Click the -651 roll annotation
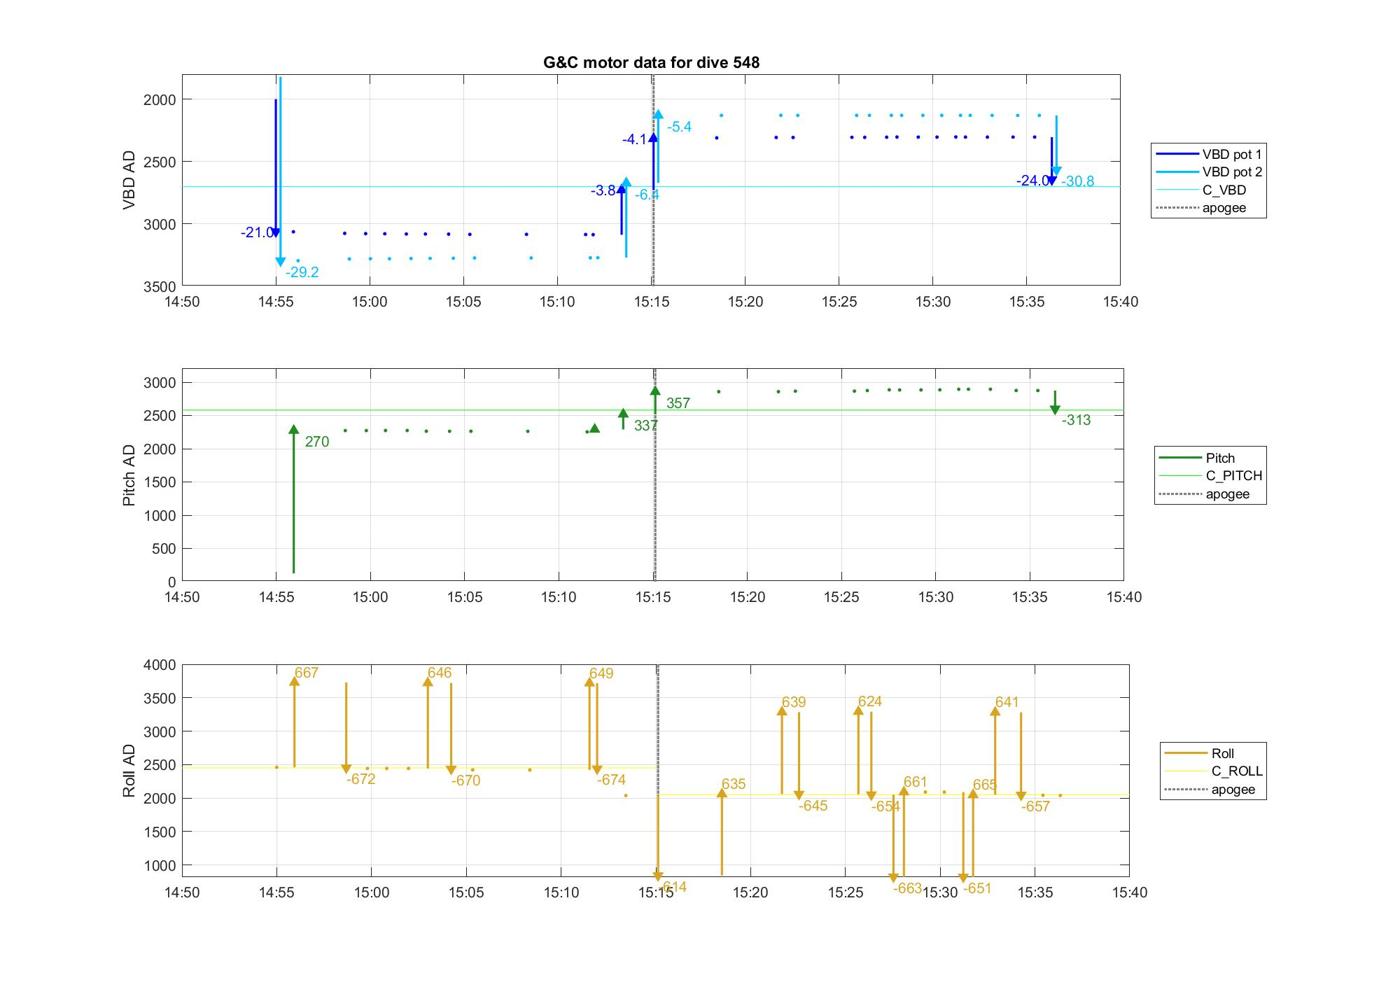Image resolution: width=1400 pixels, height=986 pixels. tap(977, 888)
